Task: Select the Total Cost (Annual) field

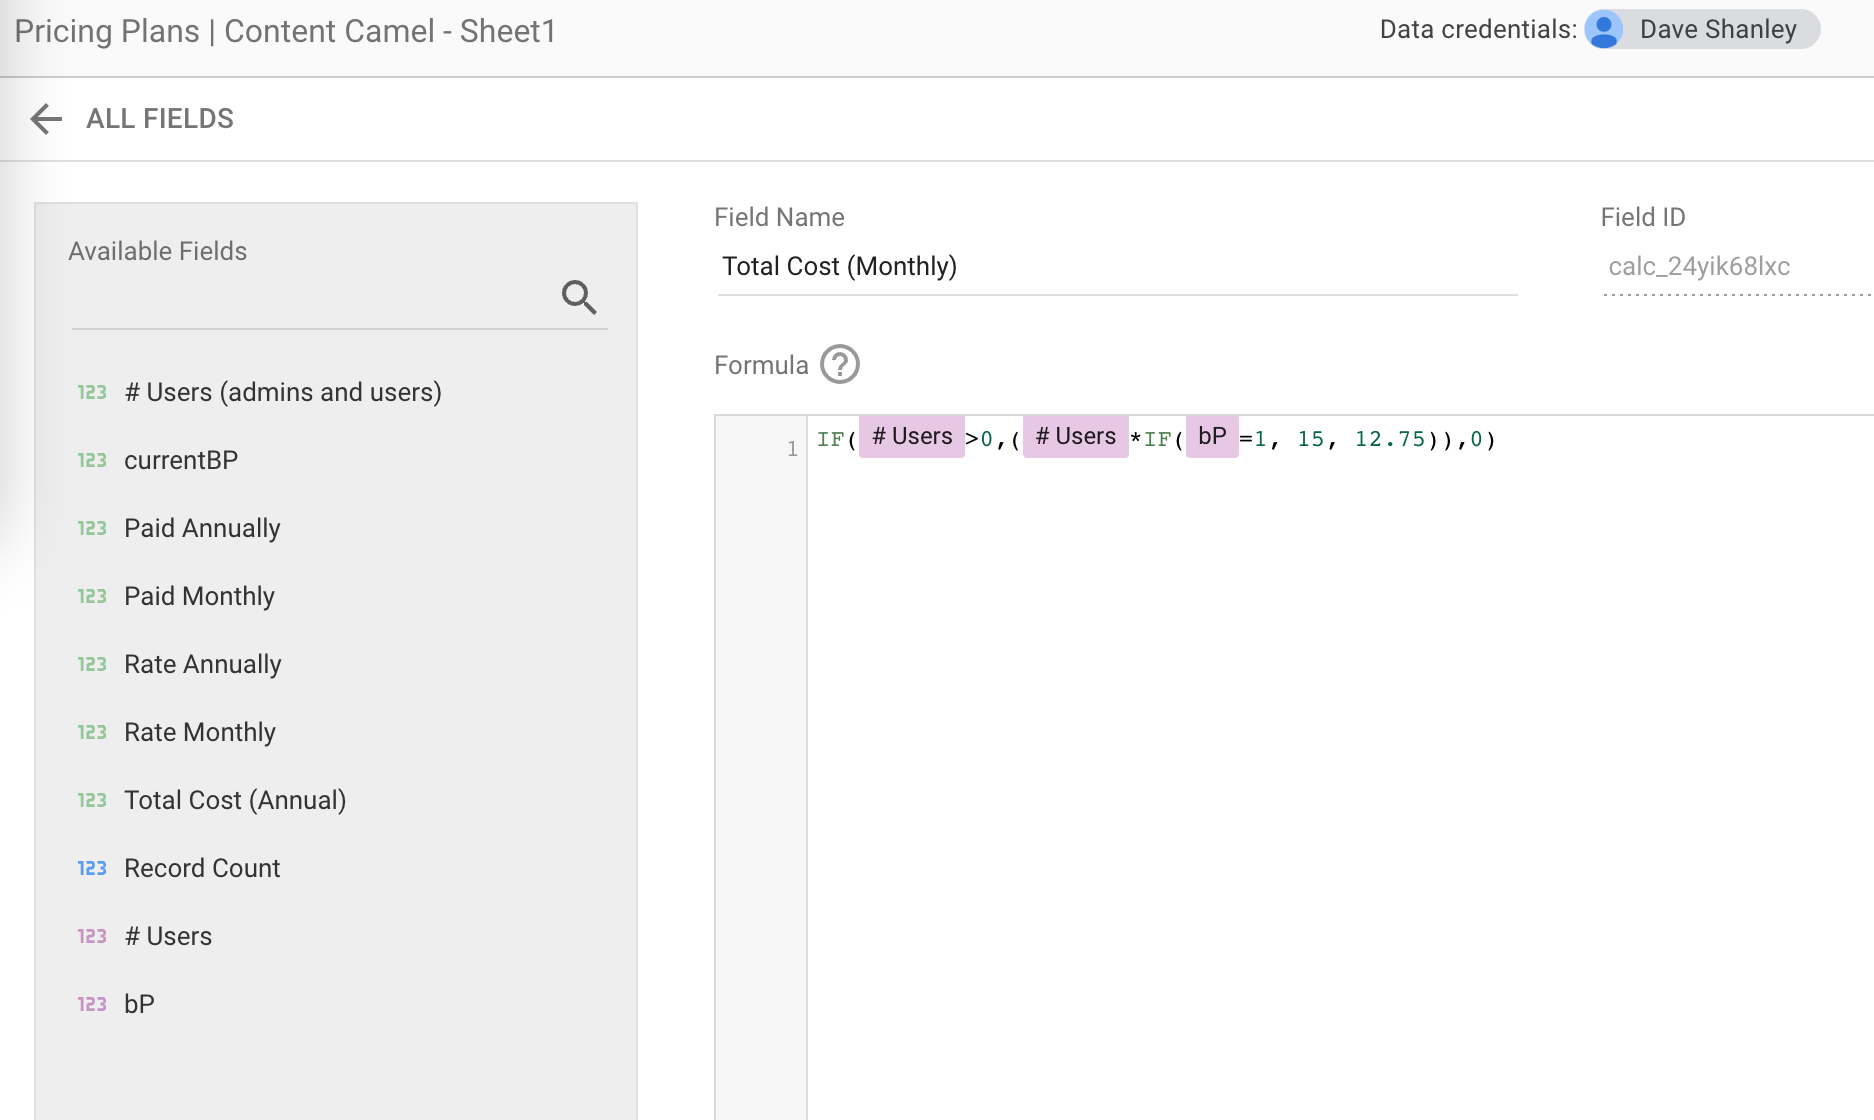Action: [x=235, y=801]
